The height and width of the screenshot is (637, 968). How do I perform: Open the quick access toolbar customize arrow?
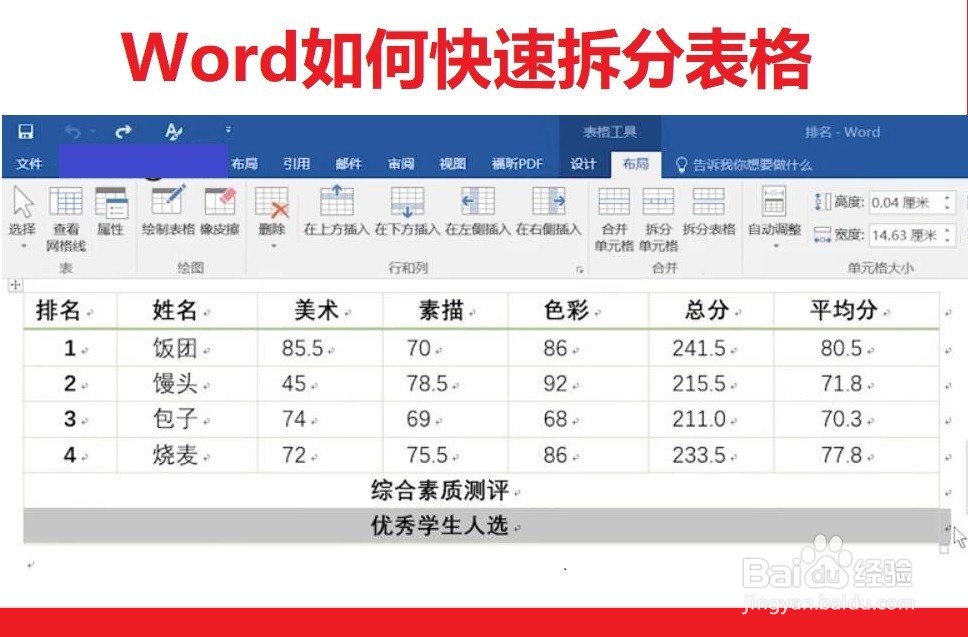click(228, 130)
